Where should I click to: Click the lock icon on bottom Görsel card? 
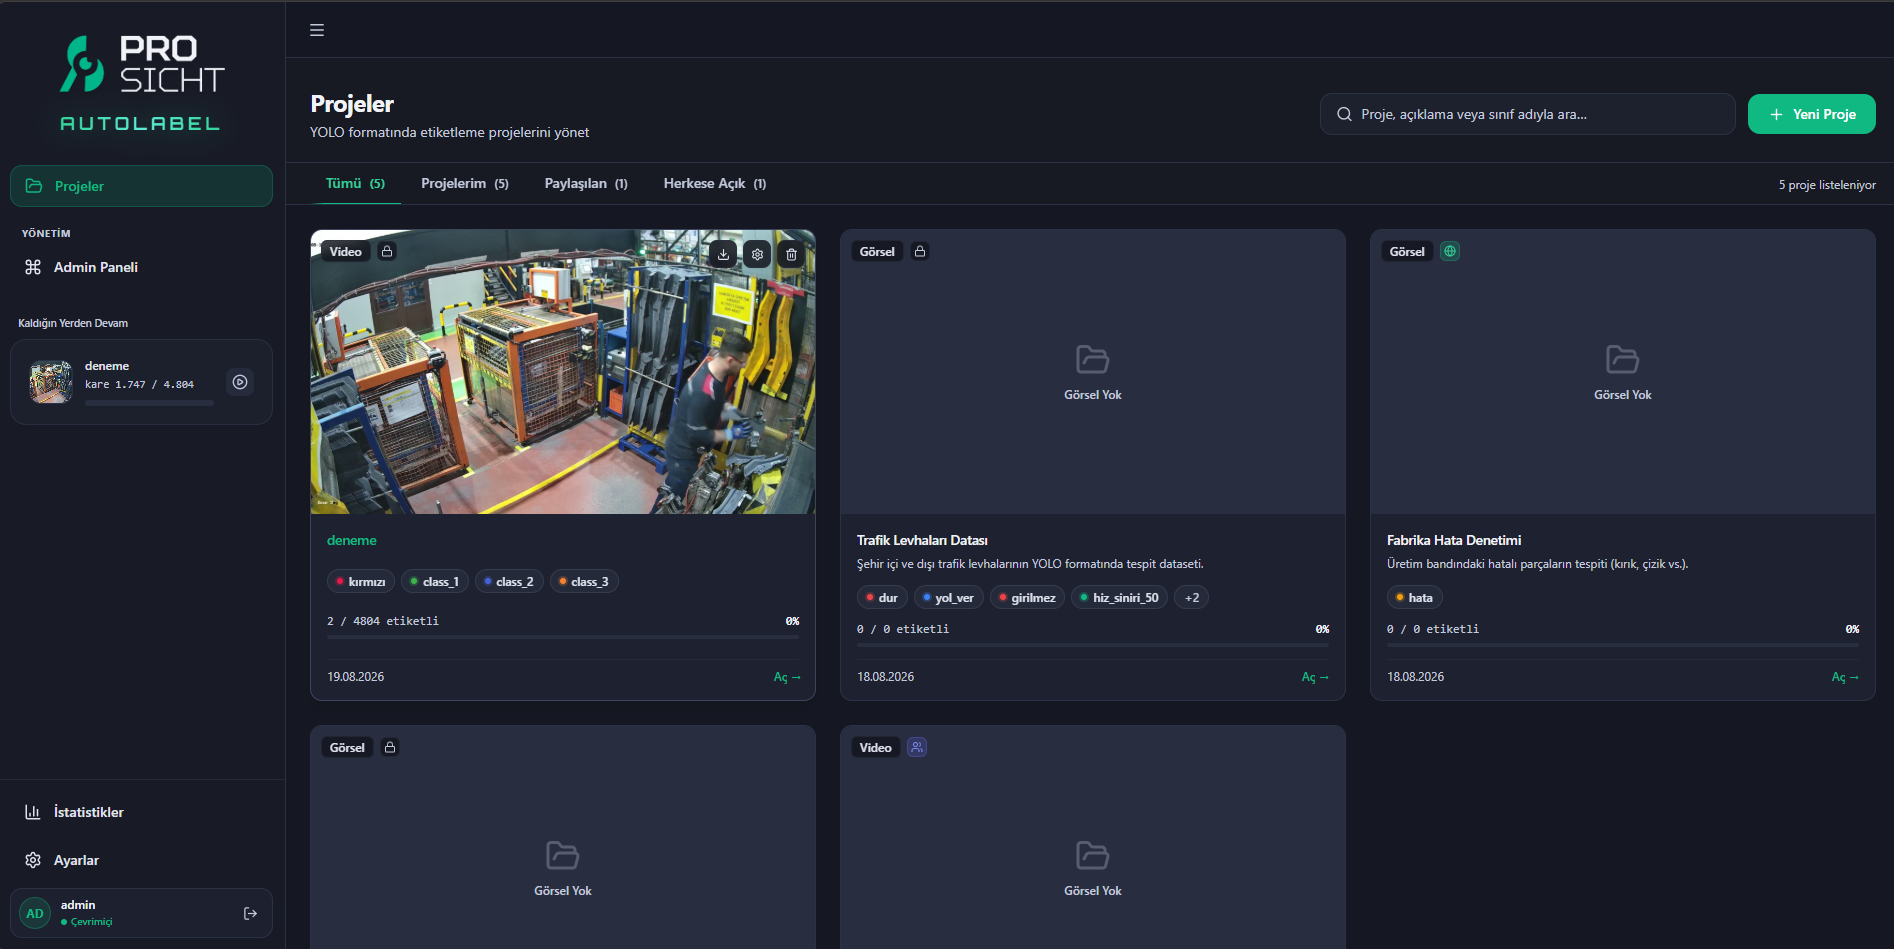coord(390,747)
